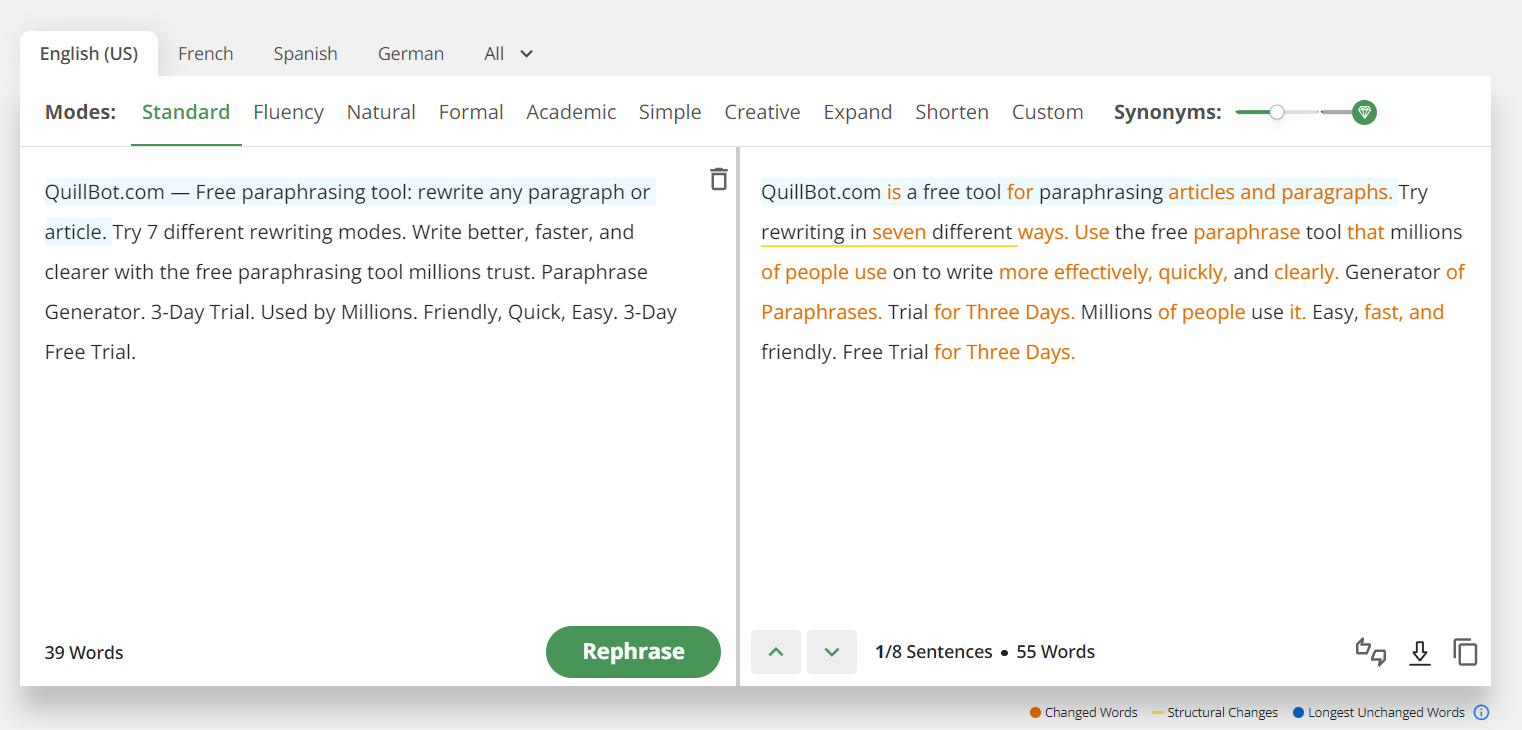Screen dimensions: 1522x730
Task: Copy the full paraphrased text
Action: click(1465, 652)
